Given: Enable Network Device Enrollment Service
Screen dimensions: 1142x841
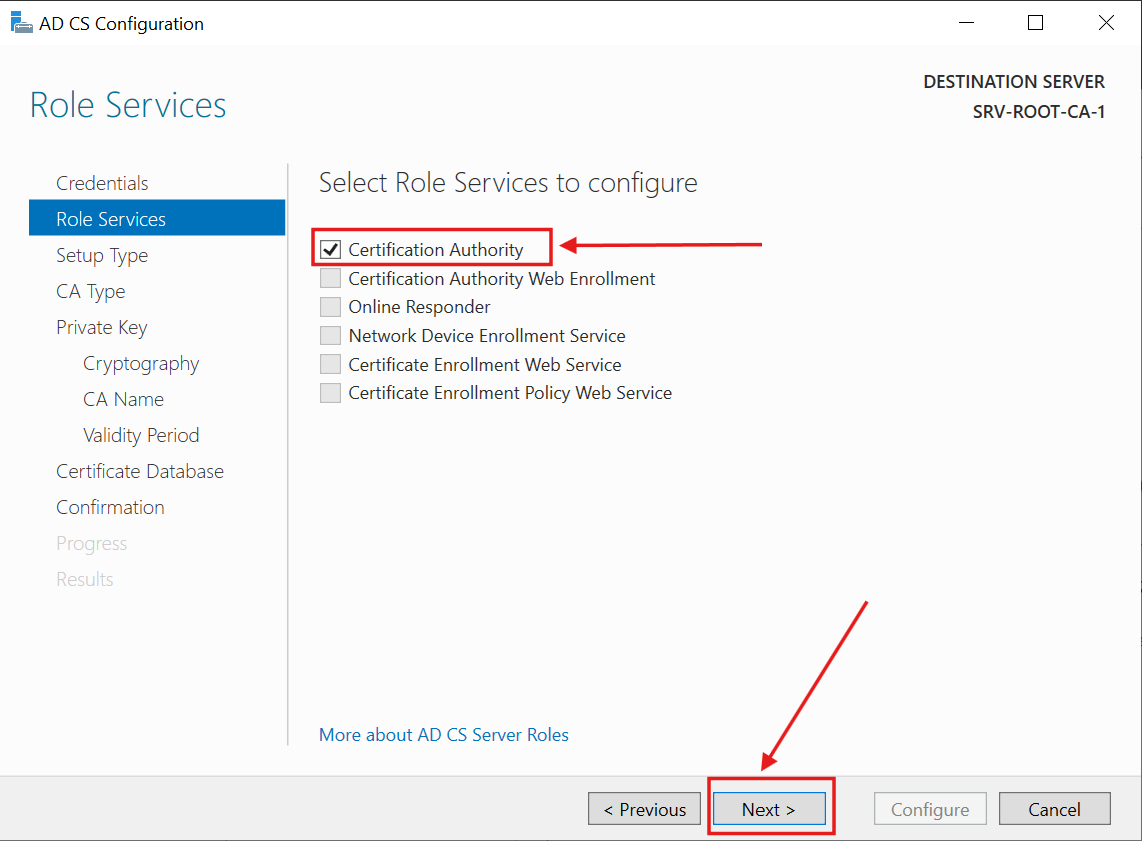Looking at the screenshot, I should 330,335.
